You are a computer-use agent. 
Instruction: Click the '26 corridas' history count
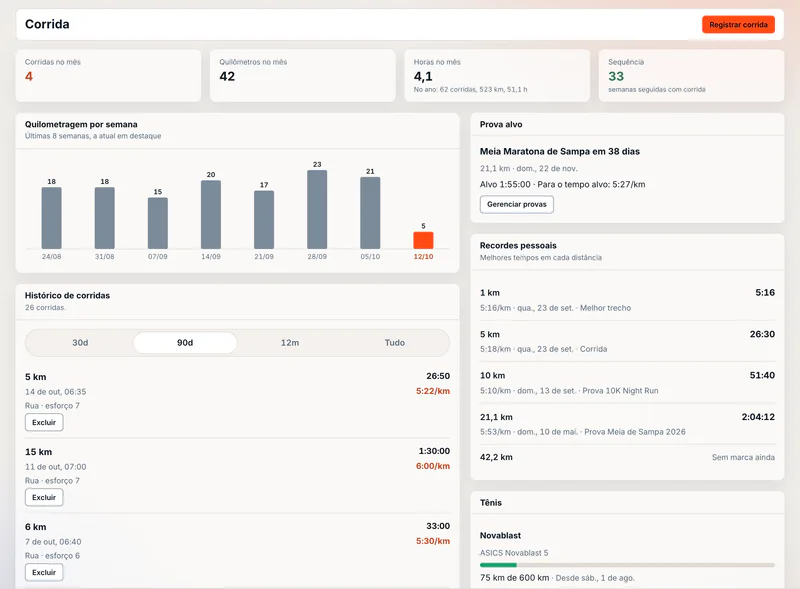click(x=45, y=307)
